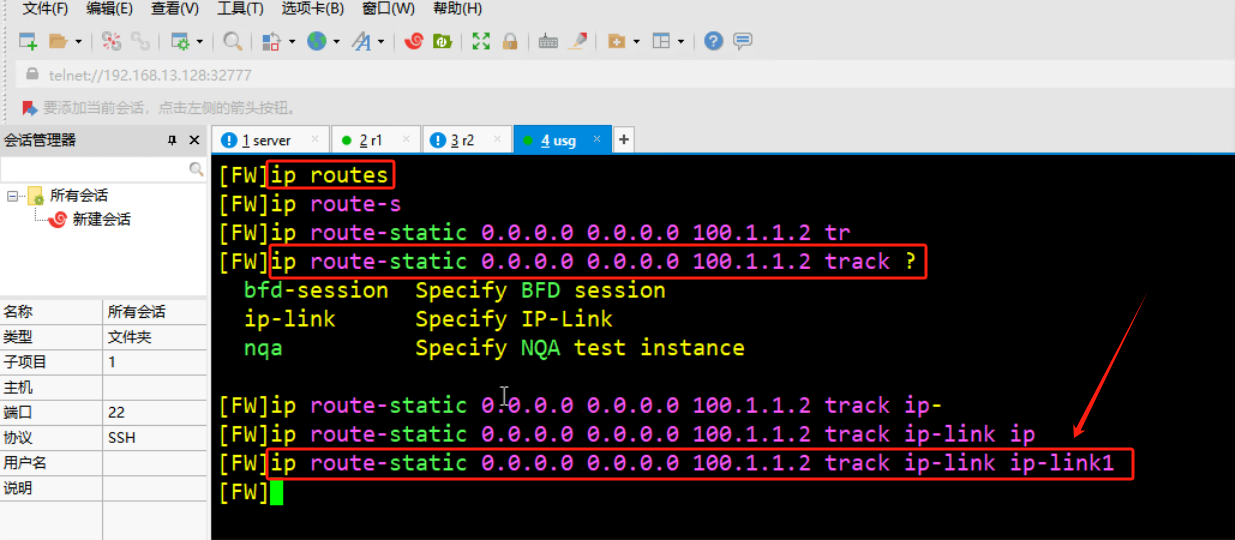Expand the new folder icon dropdown arrow
Image resolution: width=1235 pixels, height=540 pixels.
(x=635, y=42)
